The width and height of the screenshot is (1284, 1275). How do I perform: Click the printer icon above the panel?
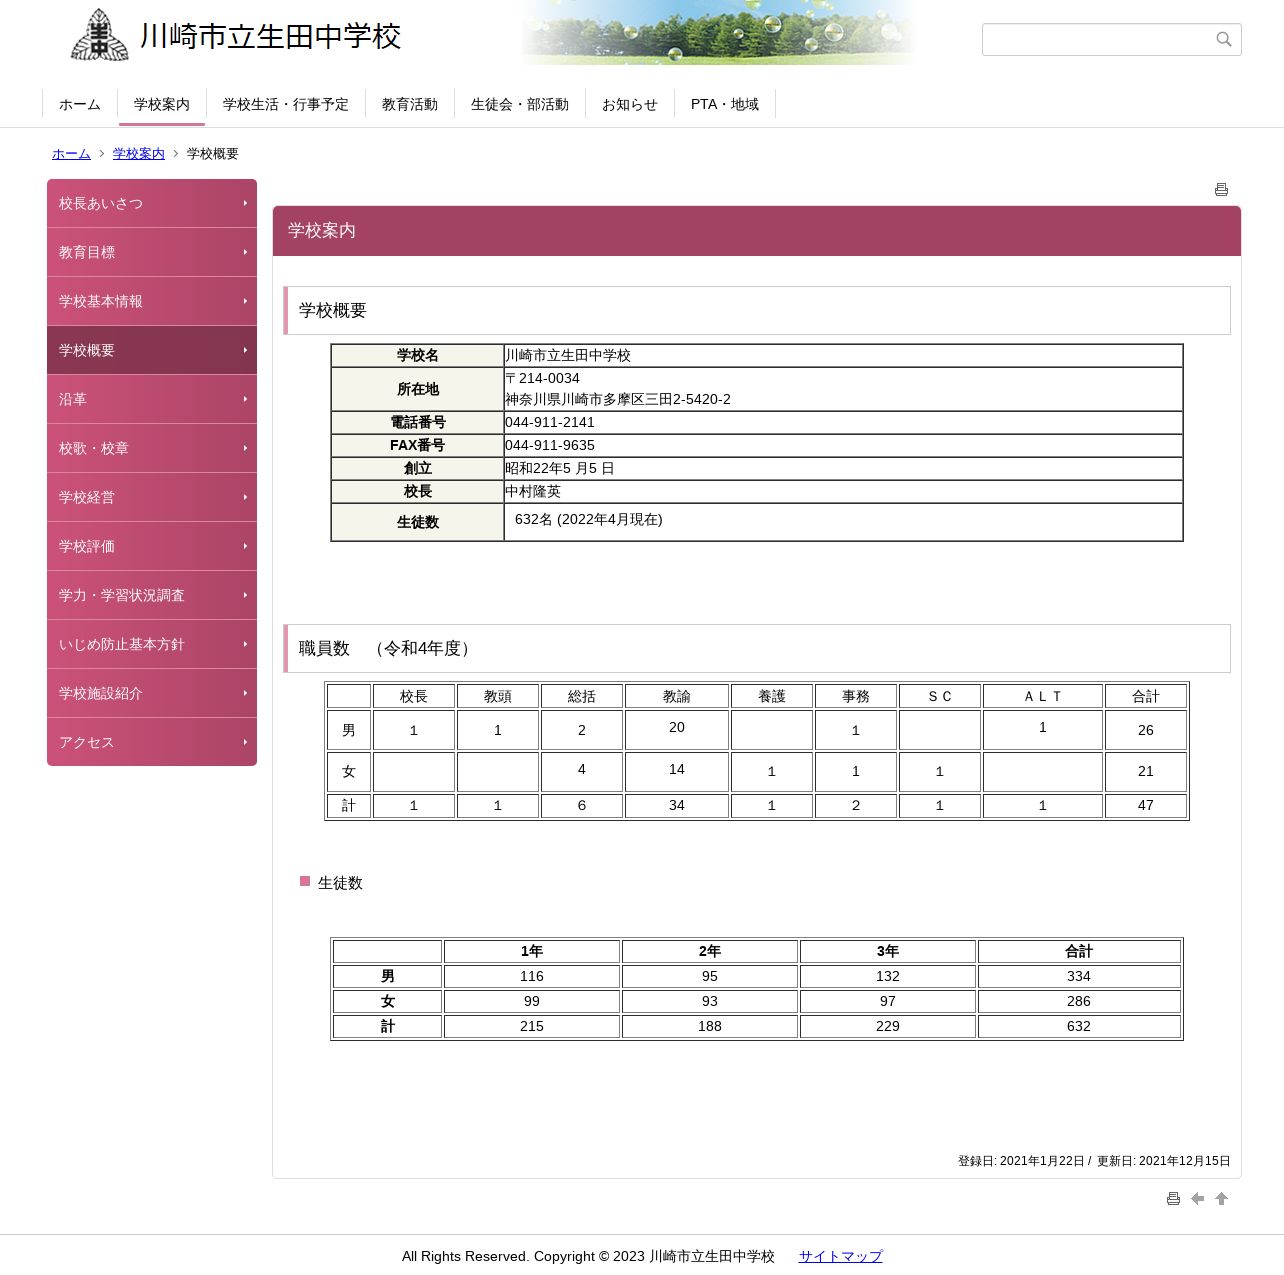point(1221,189)
